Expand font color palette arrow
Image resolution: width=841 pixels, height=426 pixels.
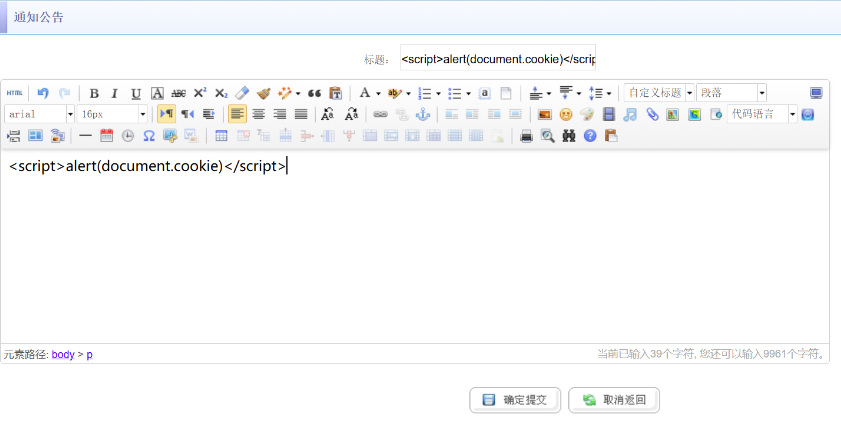tap(378, 94)
